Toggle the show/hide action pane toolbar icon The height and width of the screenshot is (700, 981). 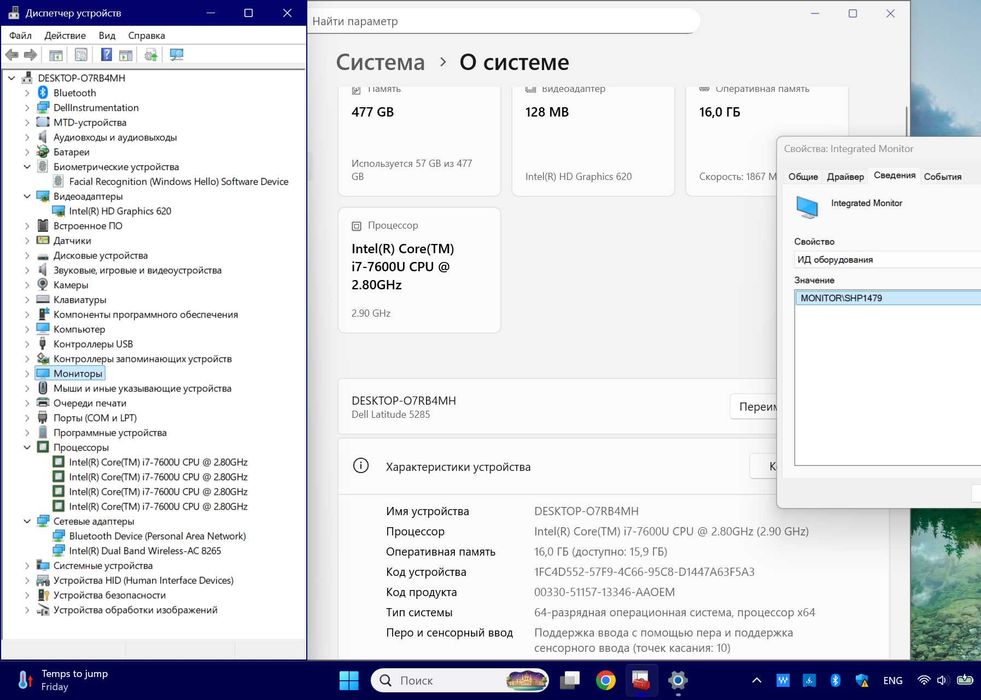tap(126, 55)
